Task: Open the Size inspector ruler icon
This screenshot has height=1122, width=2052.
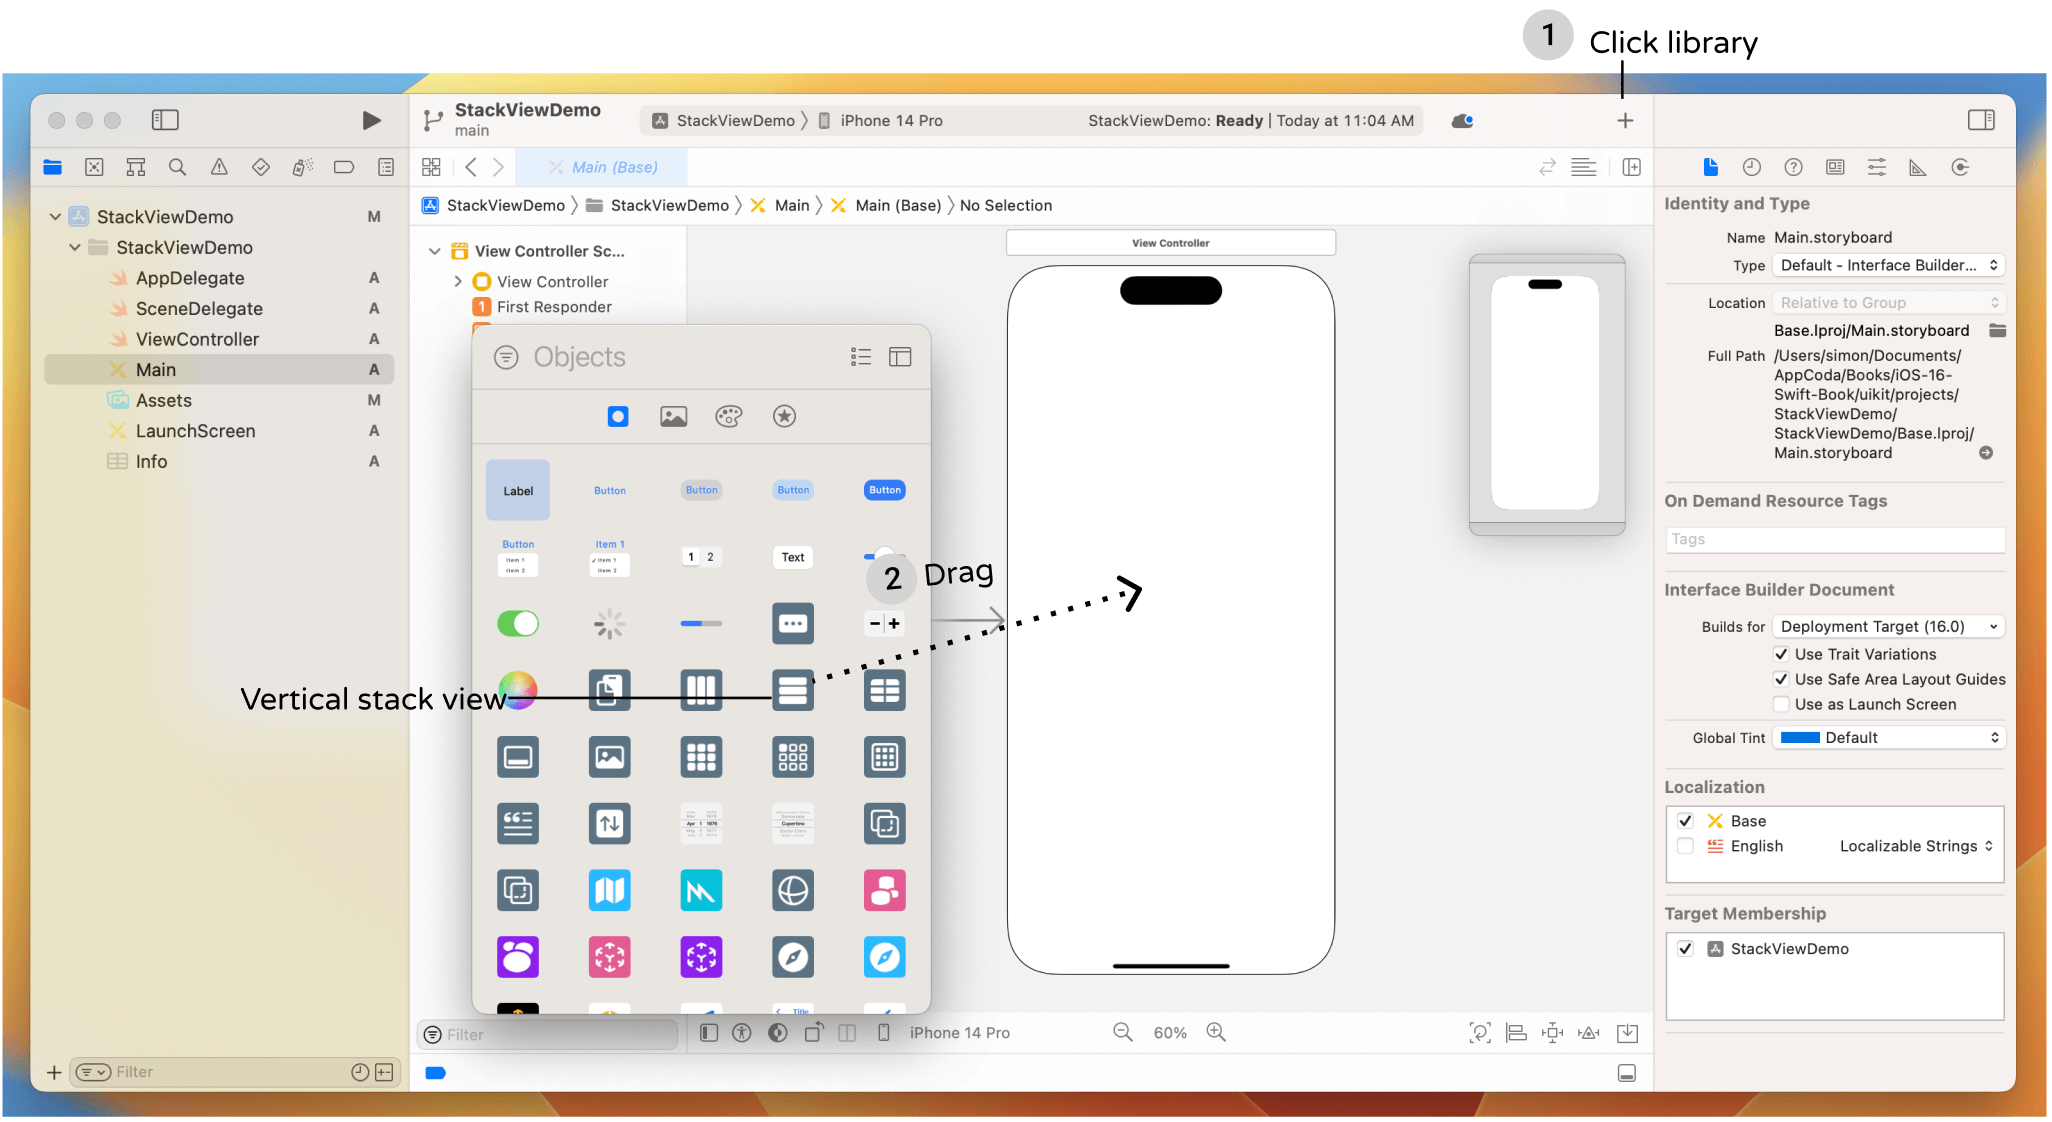Action: coord(1917,167)
